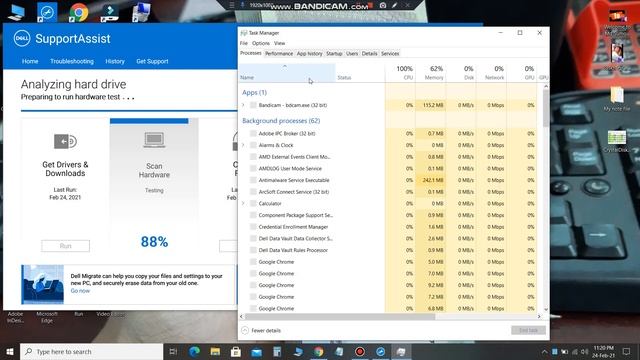
Task: Click Scan Hardware laptop icon
Action: click(x=154, y=140)
